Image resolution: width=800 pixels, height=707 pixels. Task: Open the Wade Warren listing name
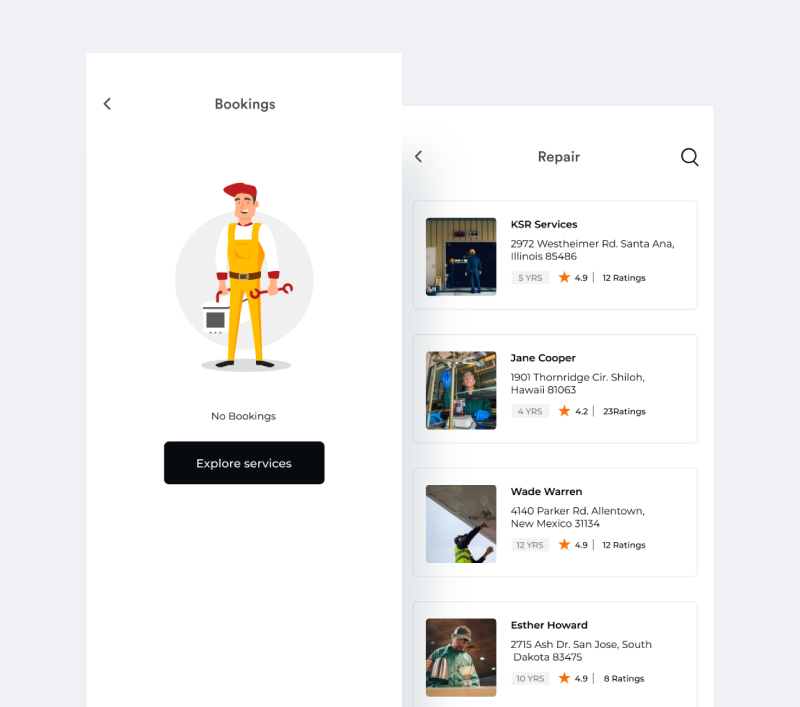[546, 492]
